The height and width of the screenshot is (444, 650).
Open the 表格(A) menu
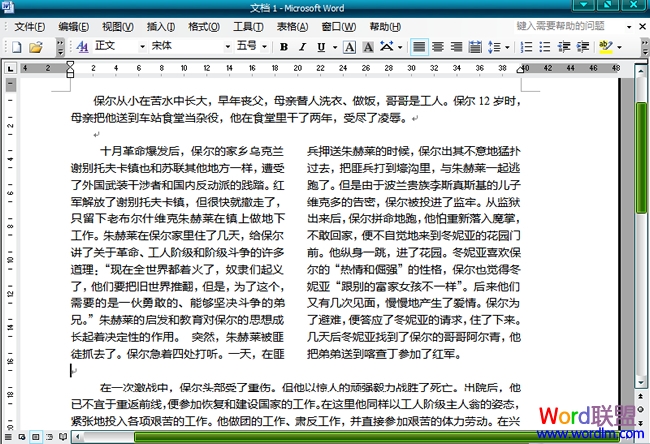click(292, 26)
